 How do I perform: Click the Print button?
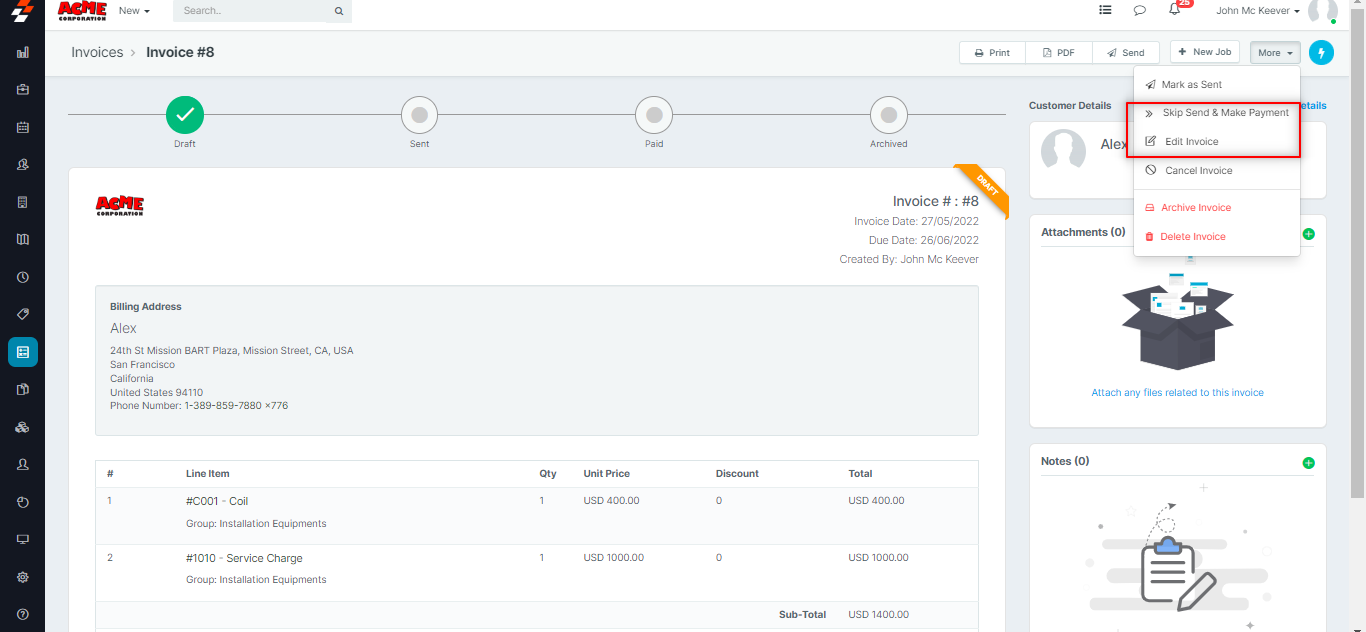(x=992, y=53)
